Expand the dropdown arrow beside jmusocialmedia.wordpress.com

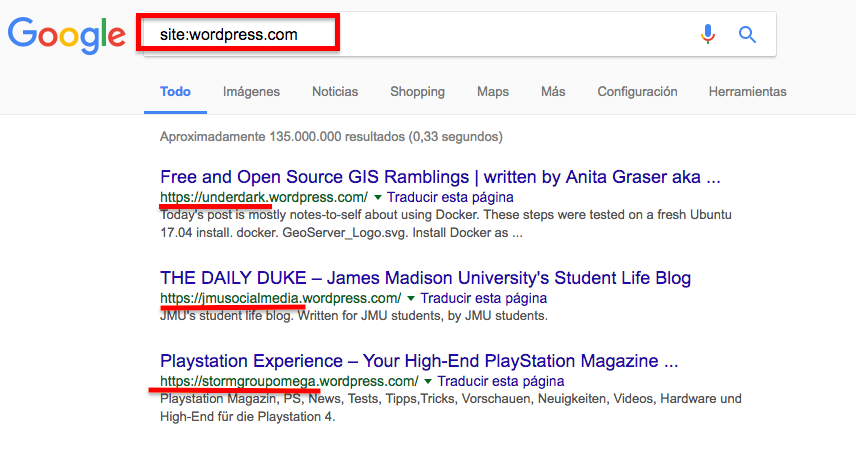coord(411,298)
